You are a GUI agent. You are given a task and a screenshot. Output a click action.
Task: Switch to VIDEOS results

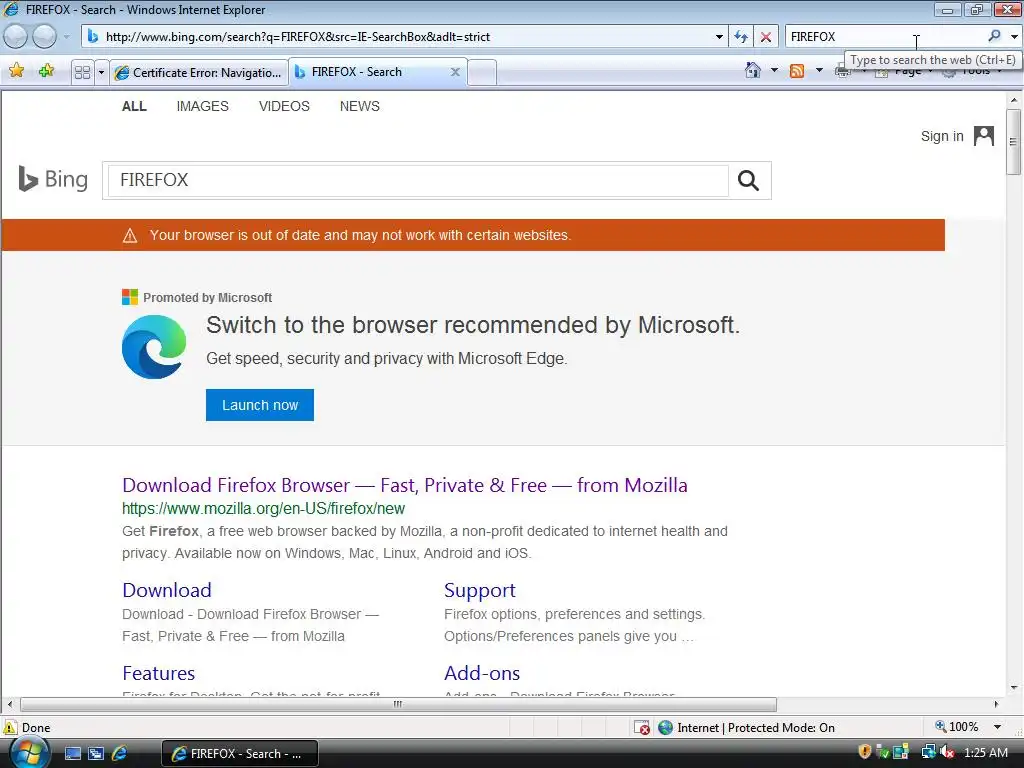point(284,106)
